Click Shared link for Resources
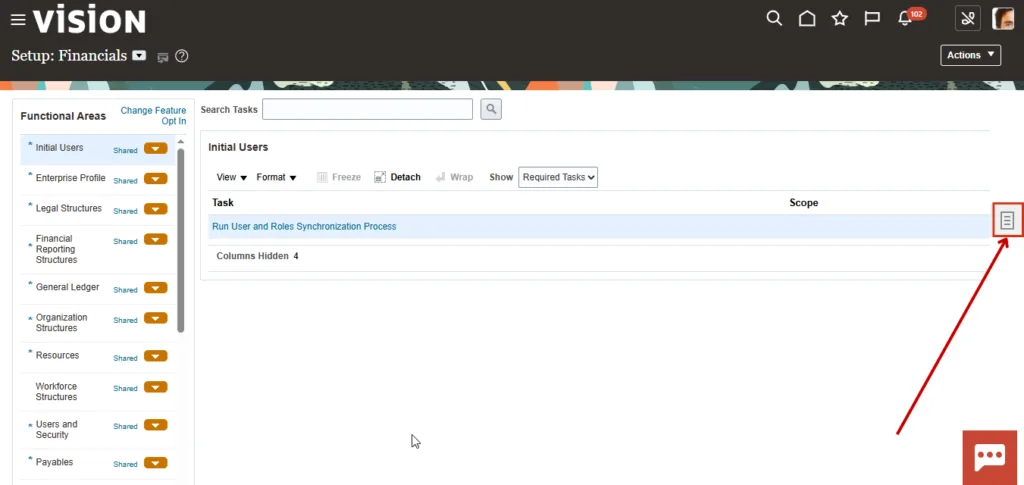 (125, 358)
